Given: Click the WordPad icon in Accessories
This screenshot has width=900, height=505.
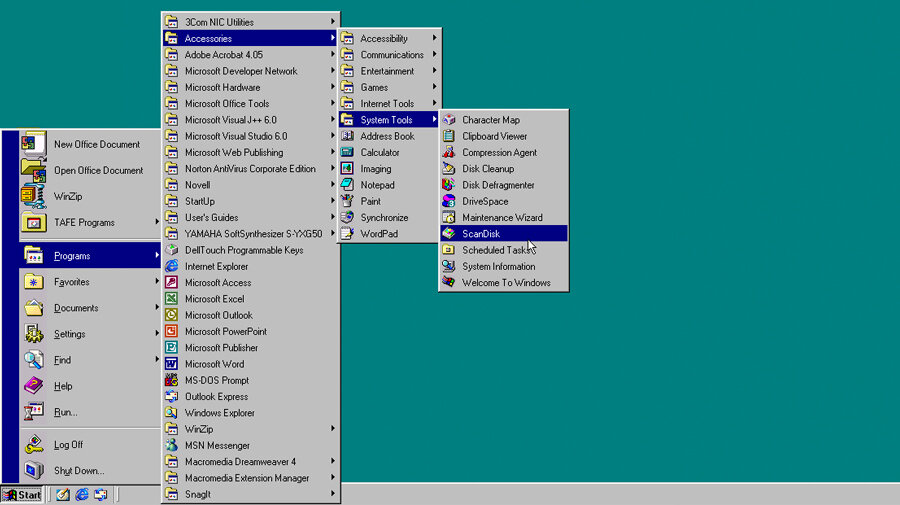Looking at the screenshot, I should coord(347,234).
